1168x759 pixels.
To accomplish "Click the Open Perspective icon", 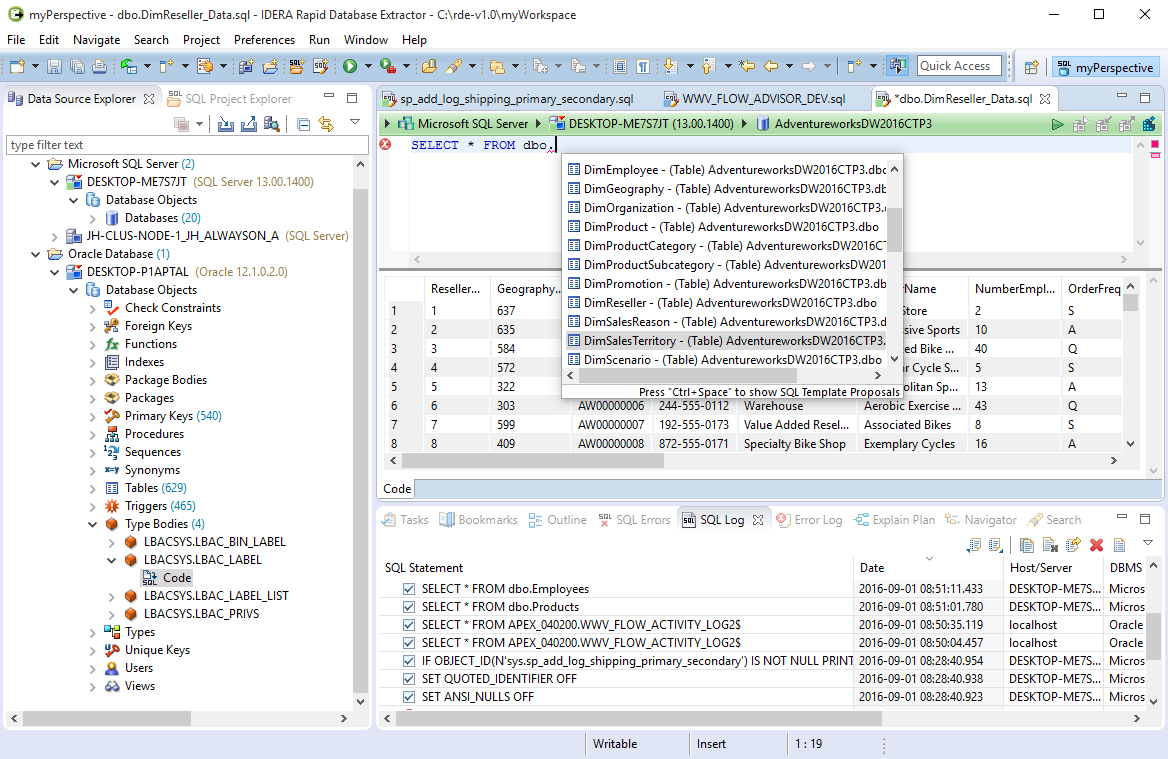I will pyautogui.click(x=1031, y=67).
